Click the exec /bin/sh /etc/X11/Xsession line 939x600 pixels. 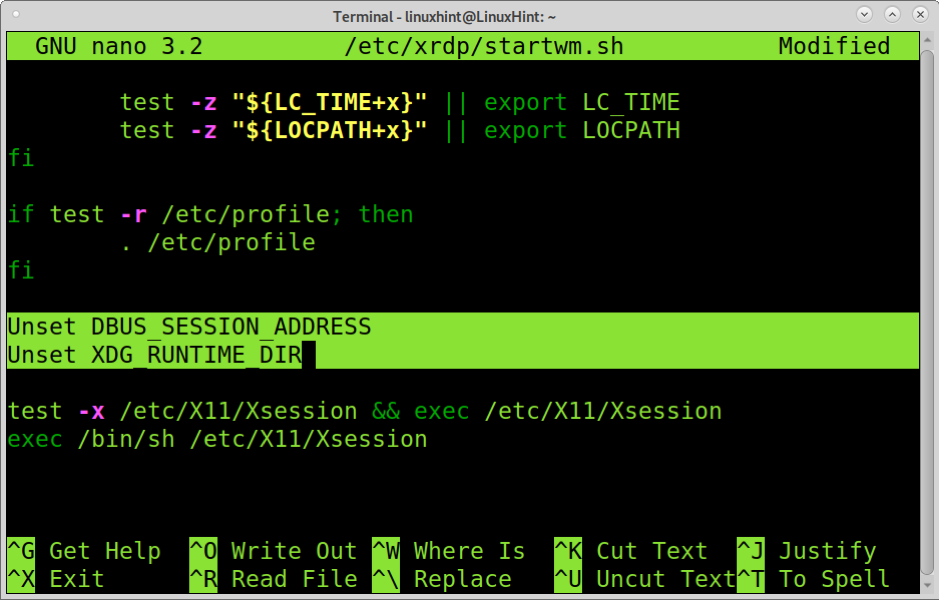click(217, 440)
